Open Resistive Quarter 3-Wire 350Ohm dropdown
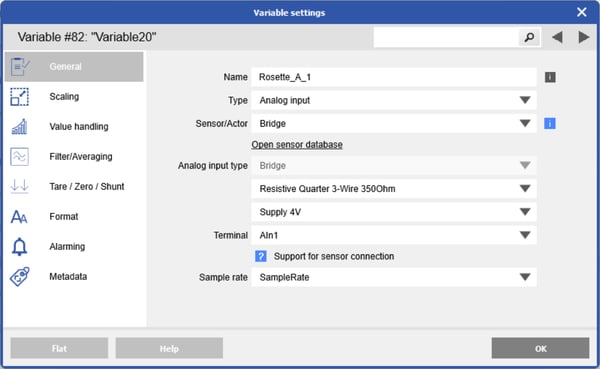Viewport: 600px width, 369px height. [394, 189]
